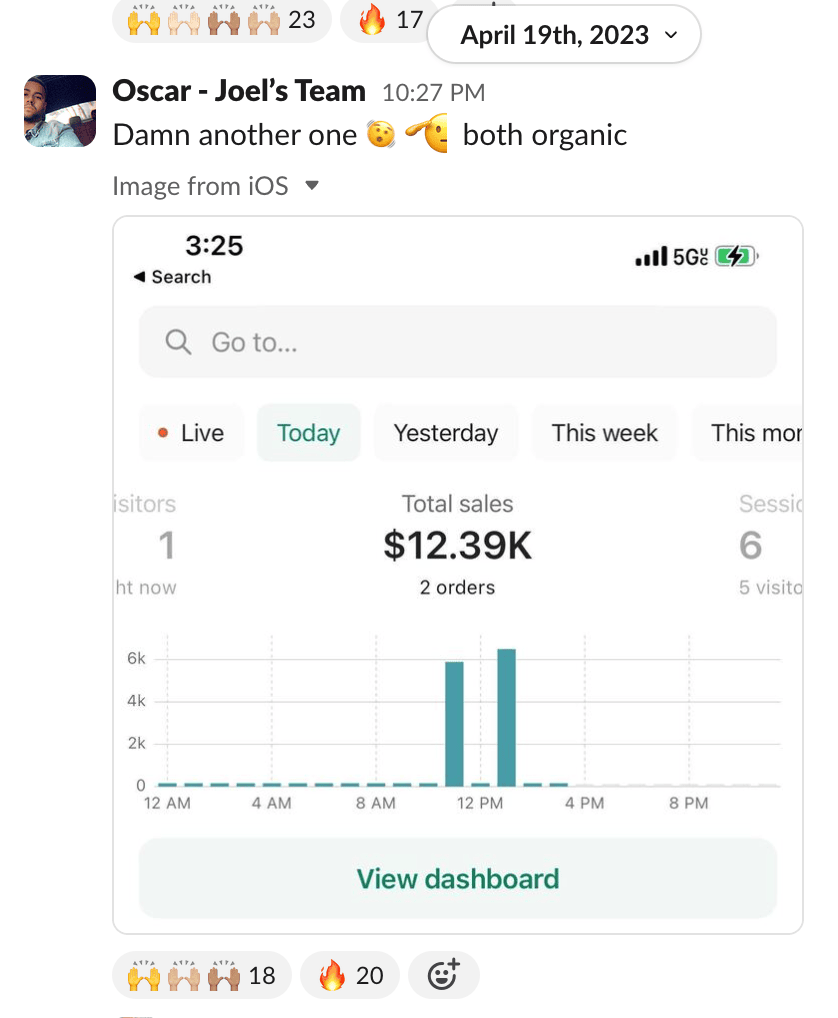
Task: Click the fire reaction with 20
Action: tap(350, 975)
